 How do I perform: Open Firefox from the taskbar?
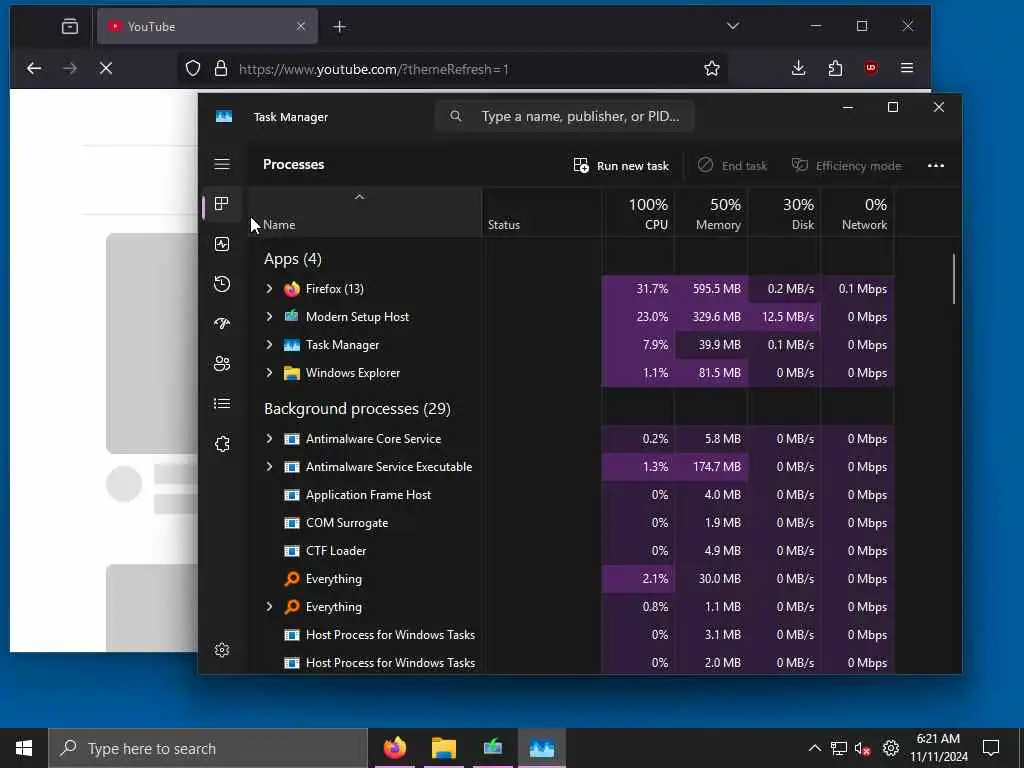point(395,748)
